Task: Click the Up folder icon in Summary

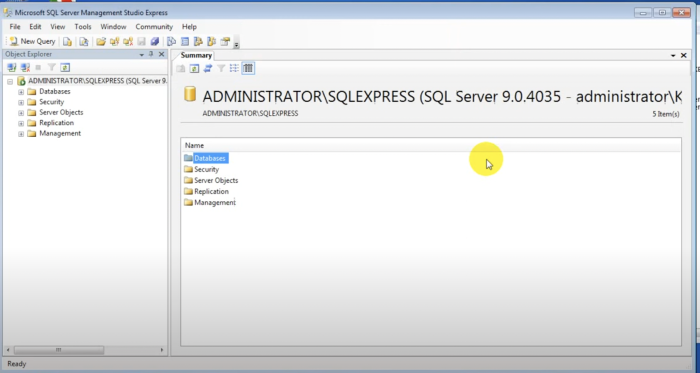Action: [x=181, y=68]
